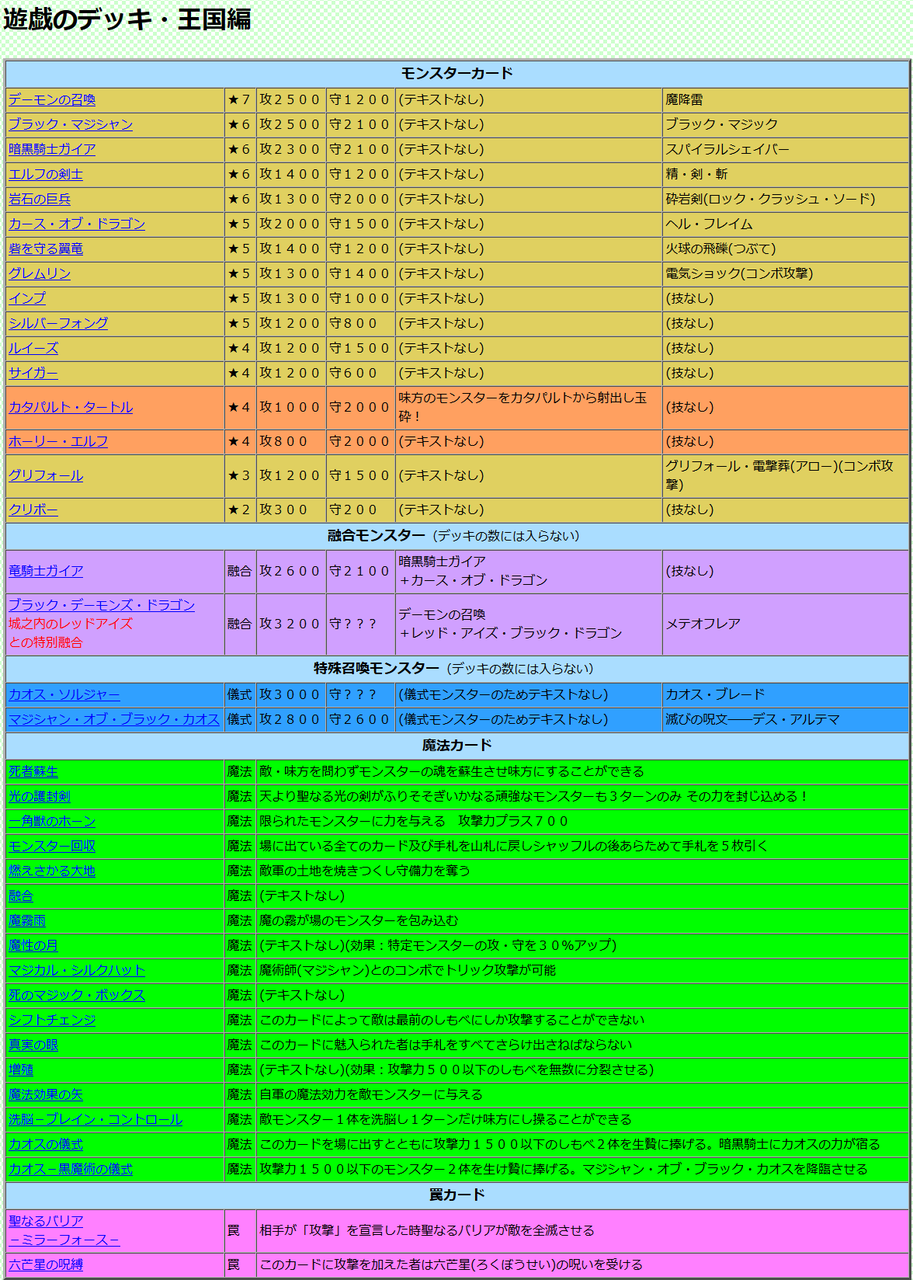The image size is (913, 1280).
Task: Open the カタパルト・タートル link
Action: 70,408
